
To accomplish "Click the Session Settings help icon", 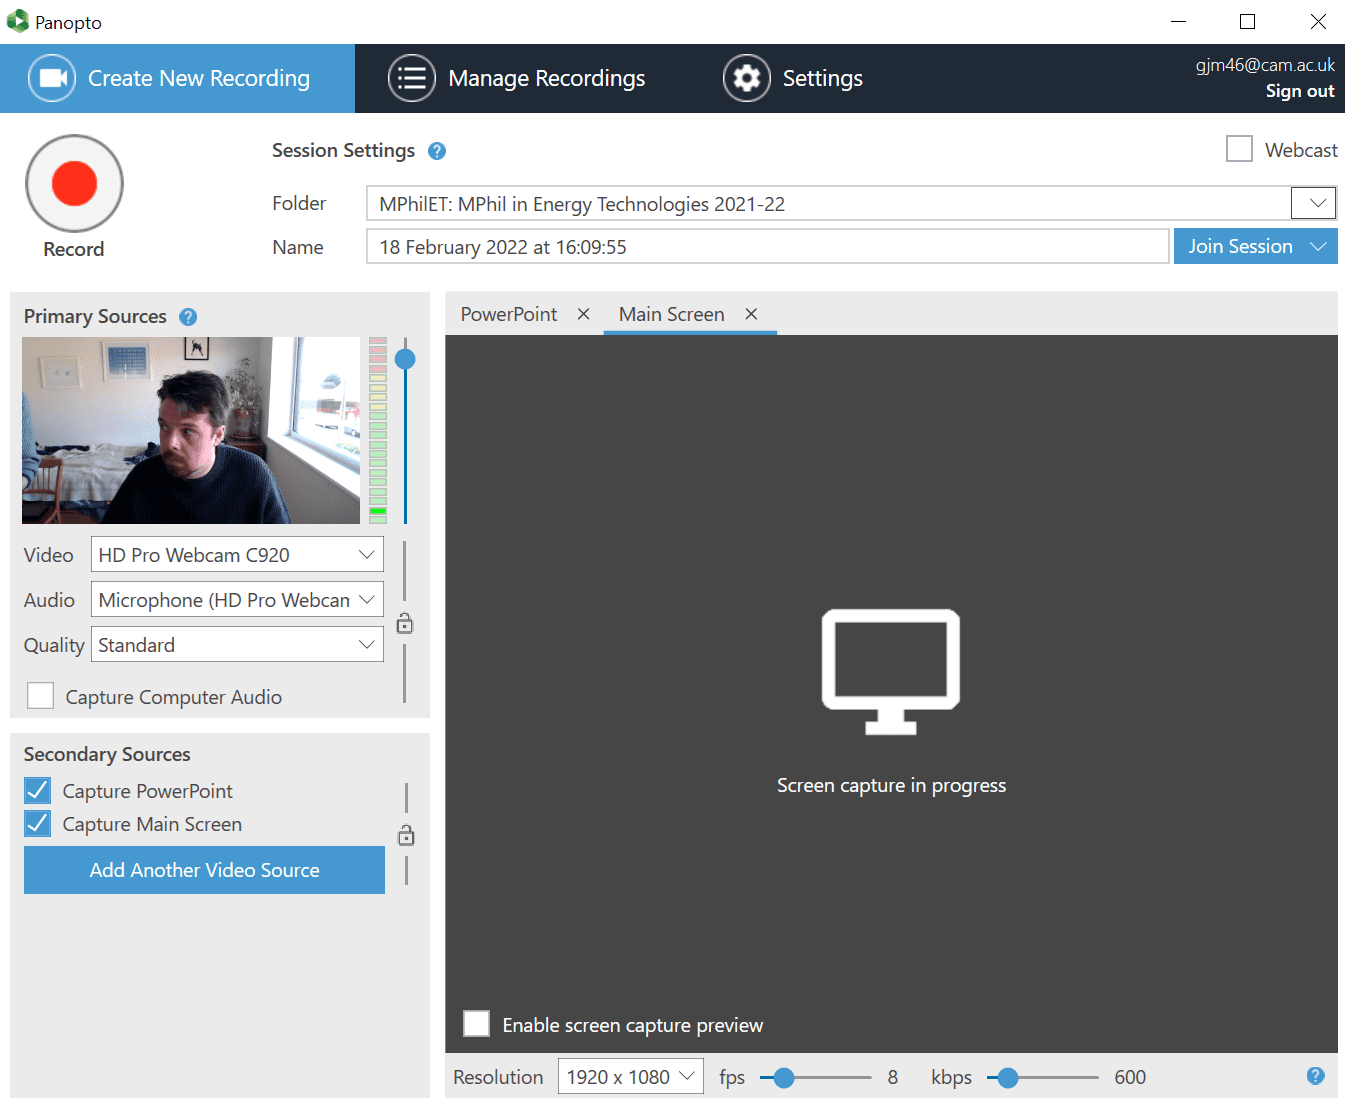I will click(437, 151).
